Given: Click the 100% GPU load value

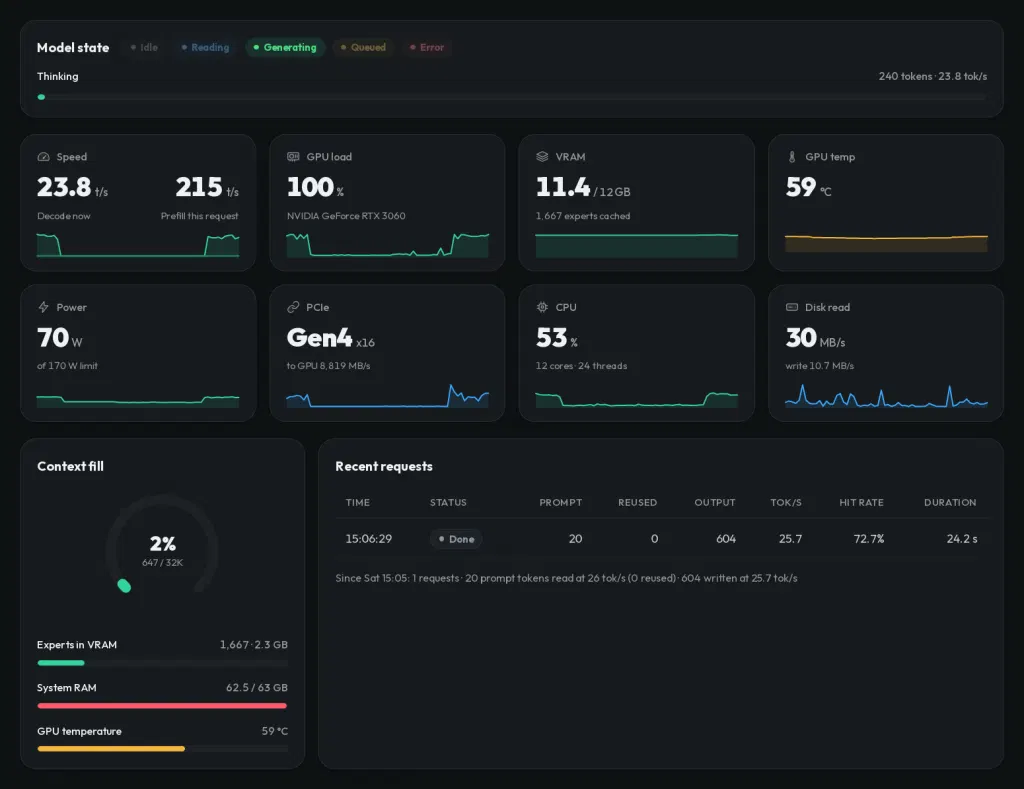Looking at the screenshot, I should pyautogui.click(x=315, y=187).
